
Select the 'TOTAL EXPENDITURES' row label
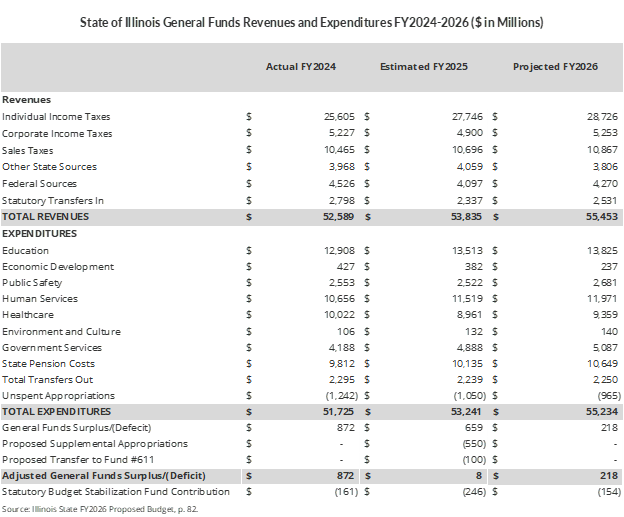[57, 412]
